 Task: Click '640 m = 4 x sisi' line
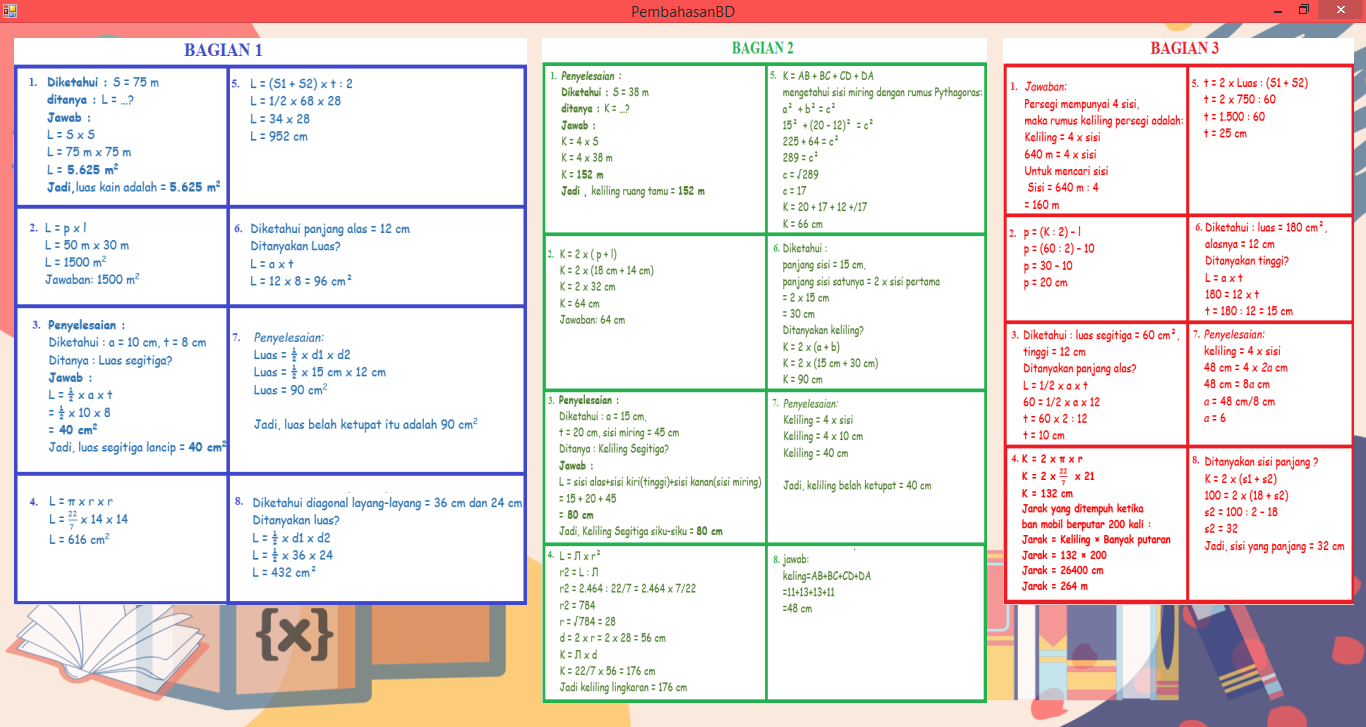(1060, 155)
